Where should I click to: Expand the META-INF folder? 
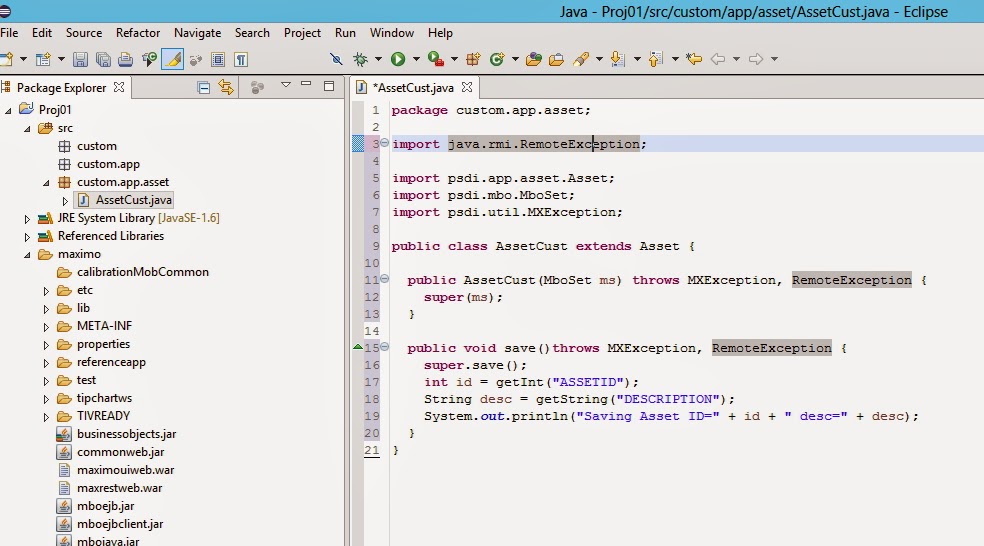point(46,327)
